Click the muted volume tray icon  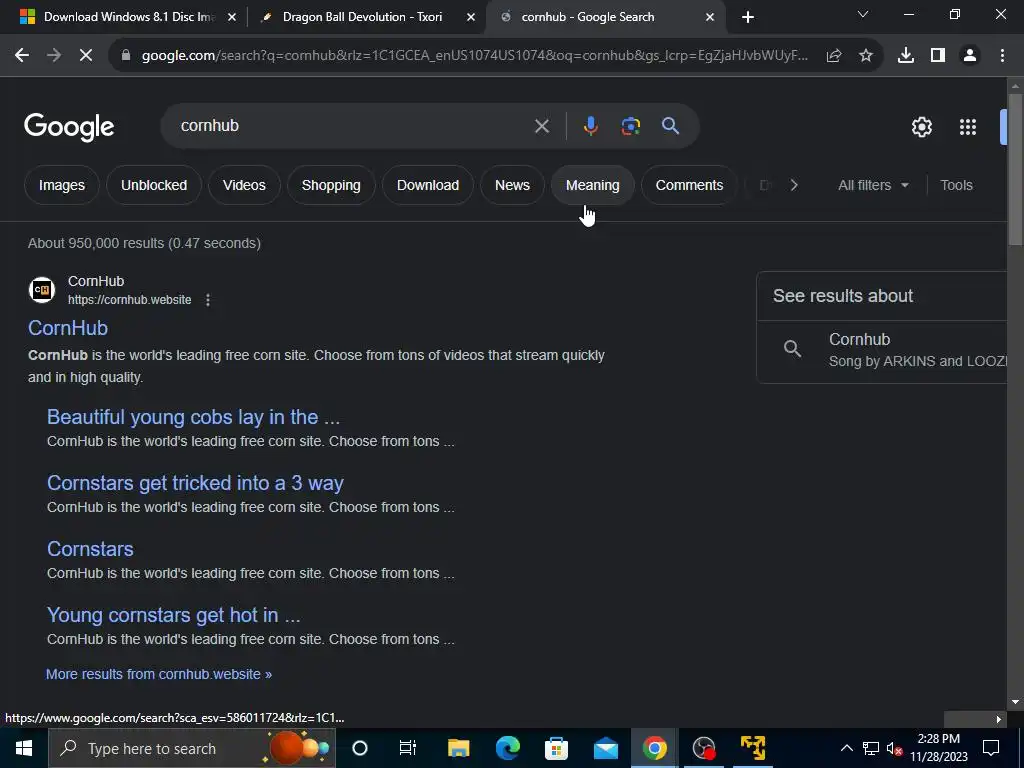894,748
